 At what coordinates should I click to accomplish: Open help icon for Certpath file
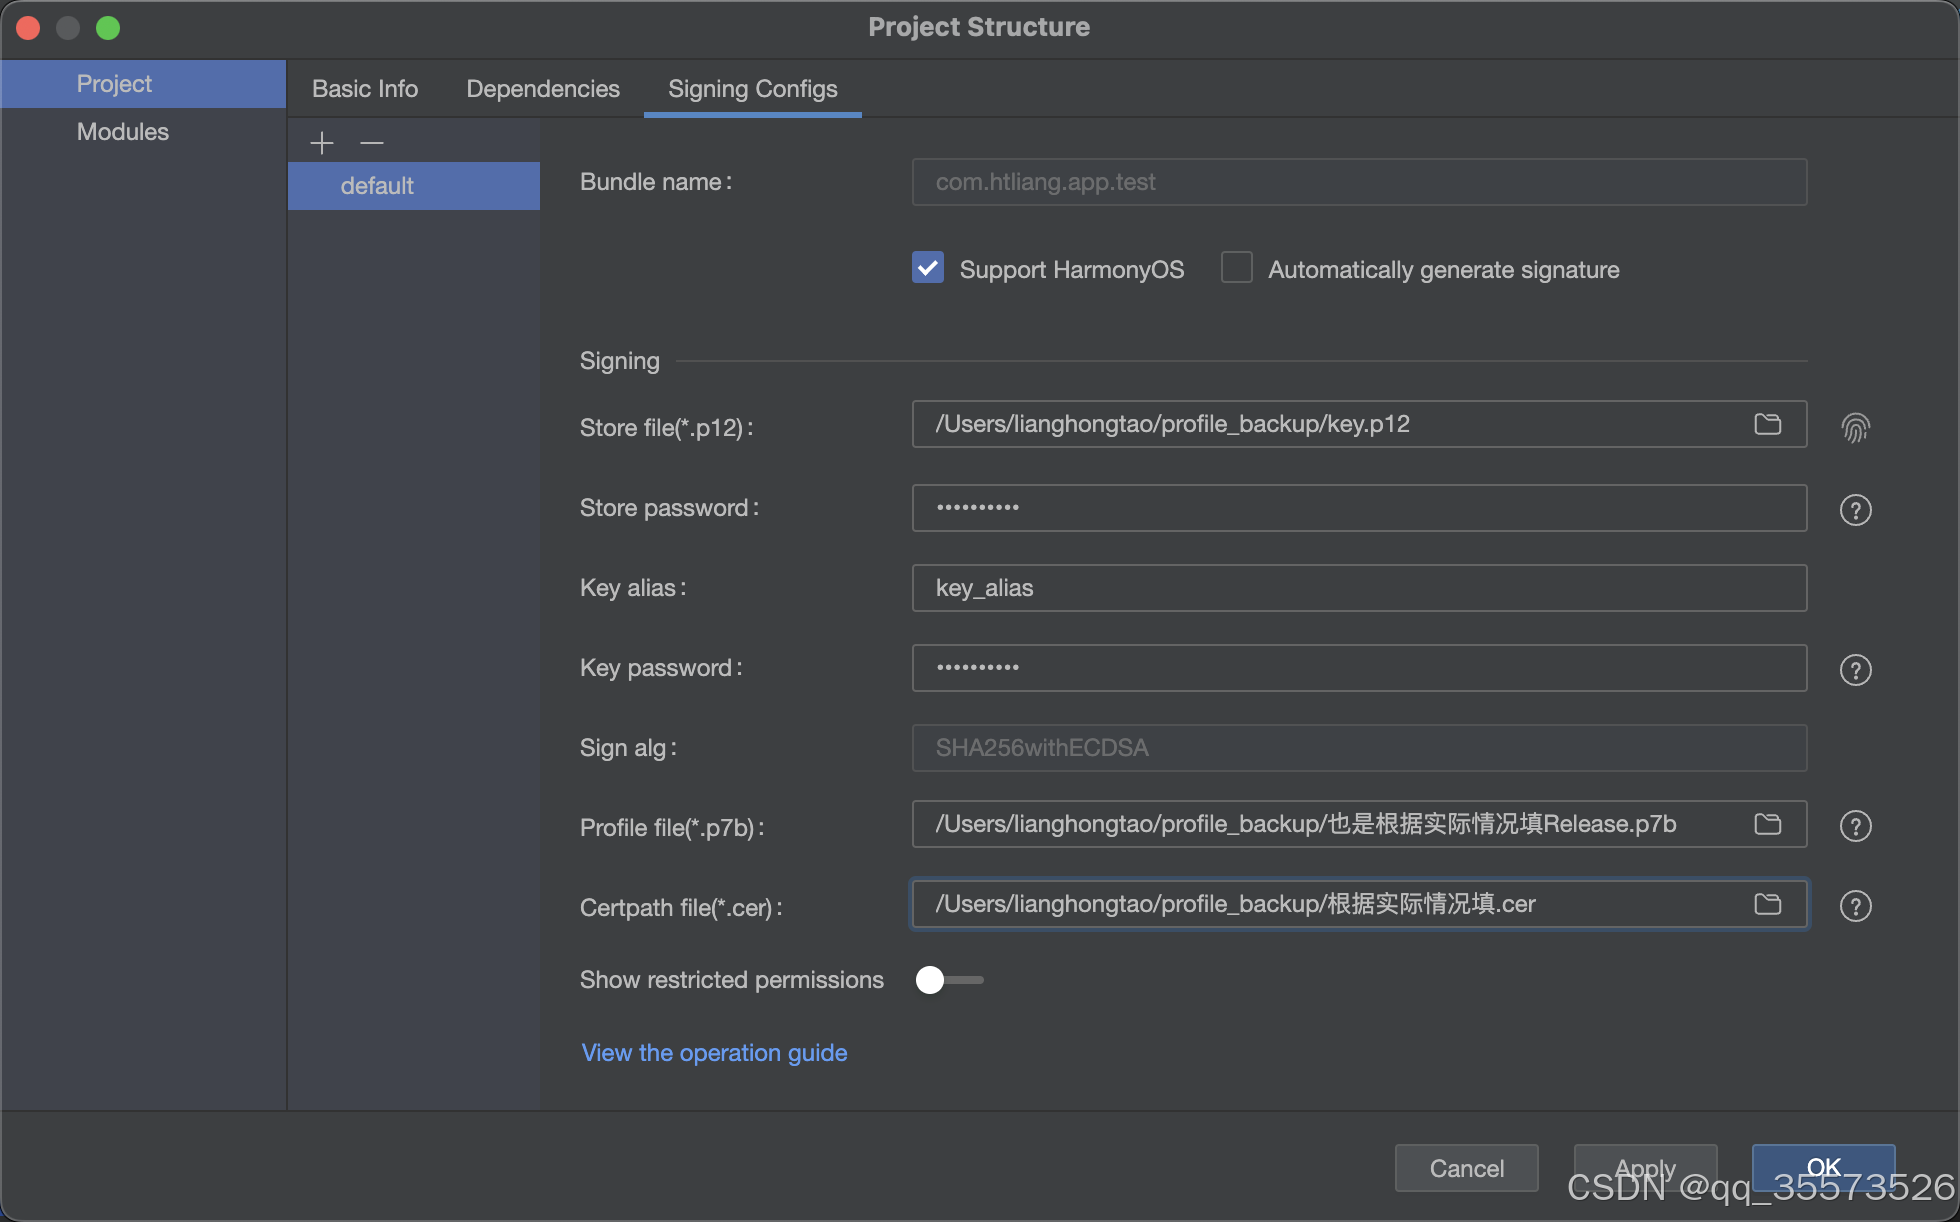(x=1855, y=906)
